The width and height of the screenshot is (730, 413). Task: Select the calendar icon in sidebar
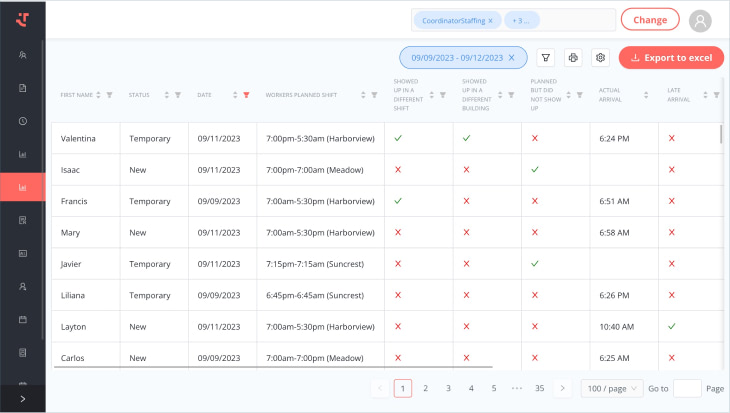pyautogui.click(x=22, y=319)
